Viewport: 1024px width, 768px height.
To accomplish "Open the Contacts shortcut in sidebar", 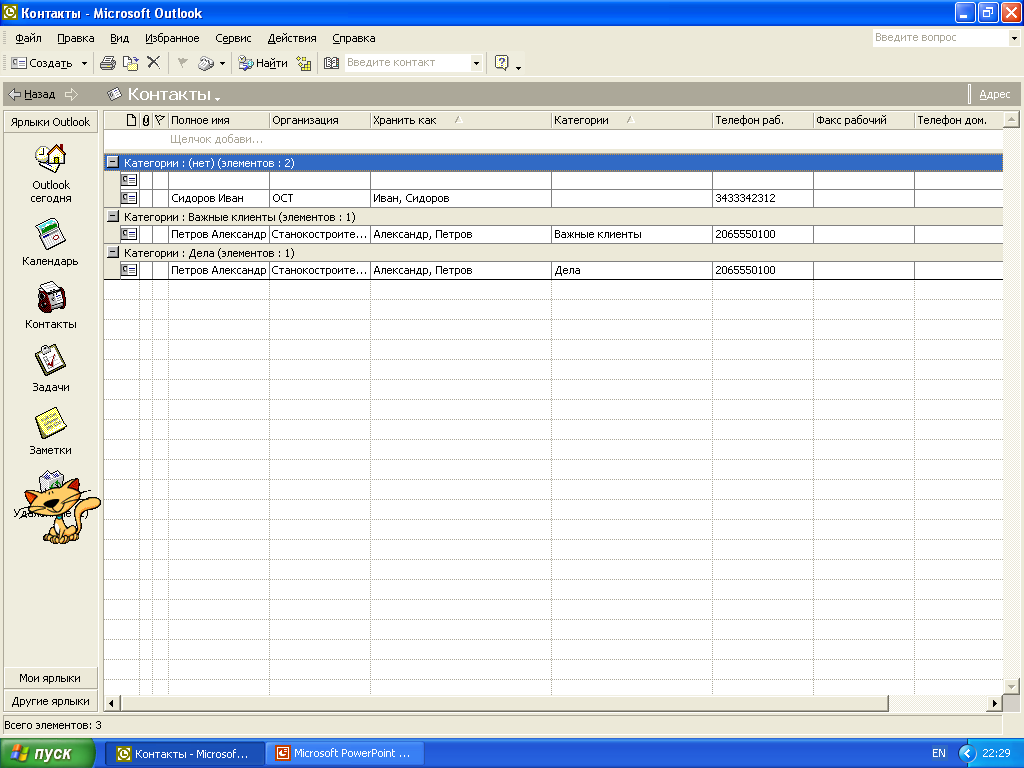I will click(x=50, y=306).
